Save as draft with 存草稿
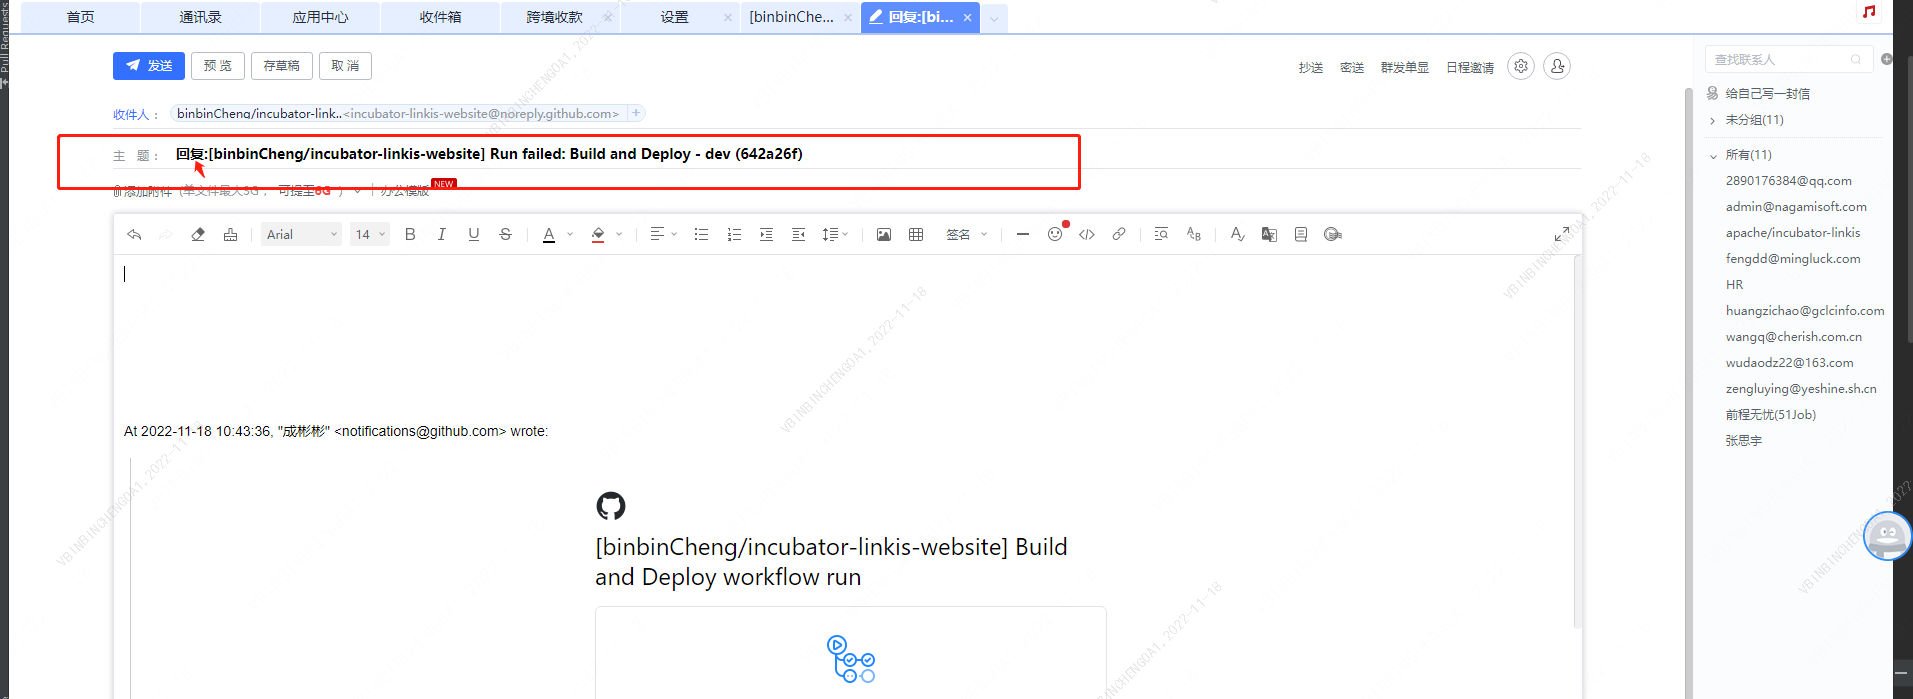 [281, 66]
